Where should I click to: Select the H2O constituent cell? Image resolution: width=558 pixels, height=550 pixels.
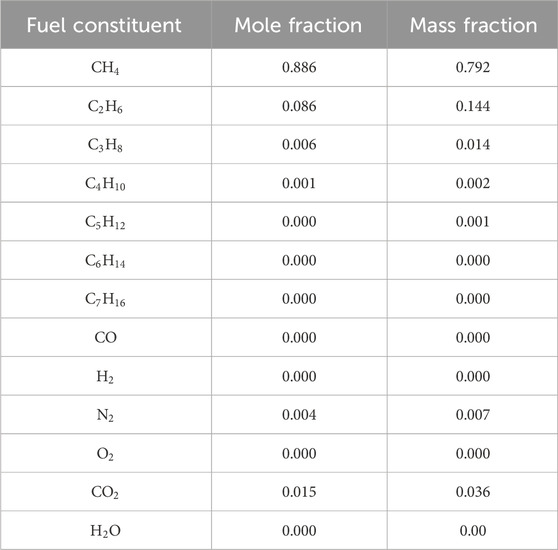pyautogui.click(x=105, y=530)
